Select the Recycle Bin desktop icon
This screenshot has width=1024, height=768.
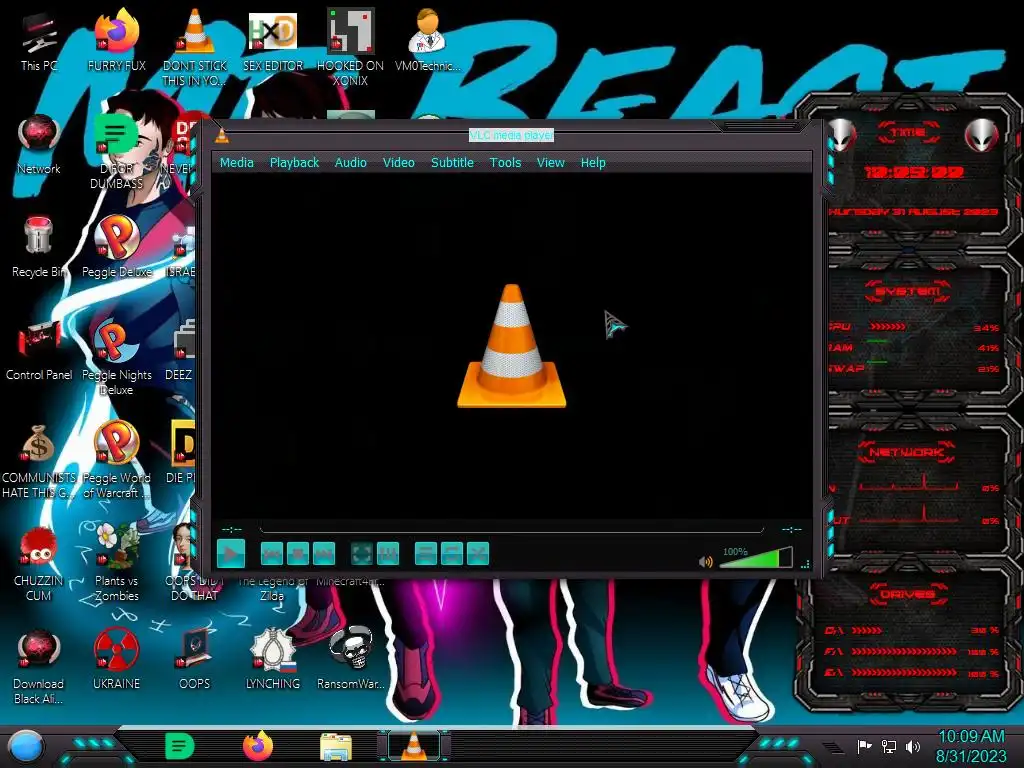pyautogui.click(x=39, y=247)
